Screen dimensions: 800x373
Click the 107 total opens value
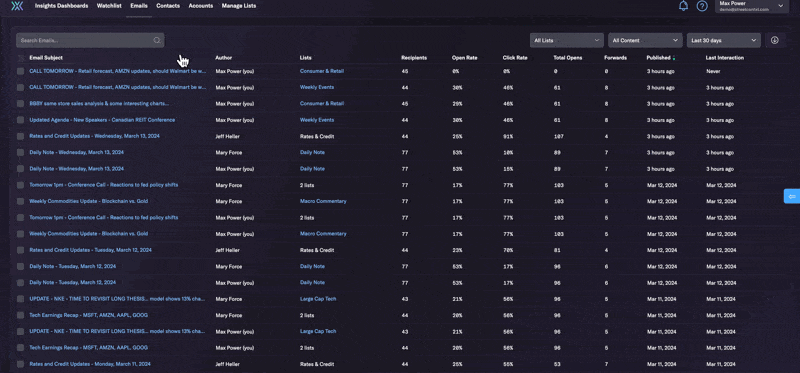click(x=558, y=136)
